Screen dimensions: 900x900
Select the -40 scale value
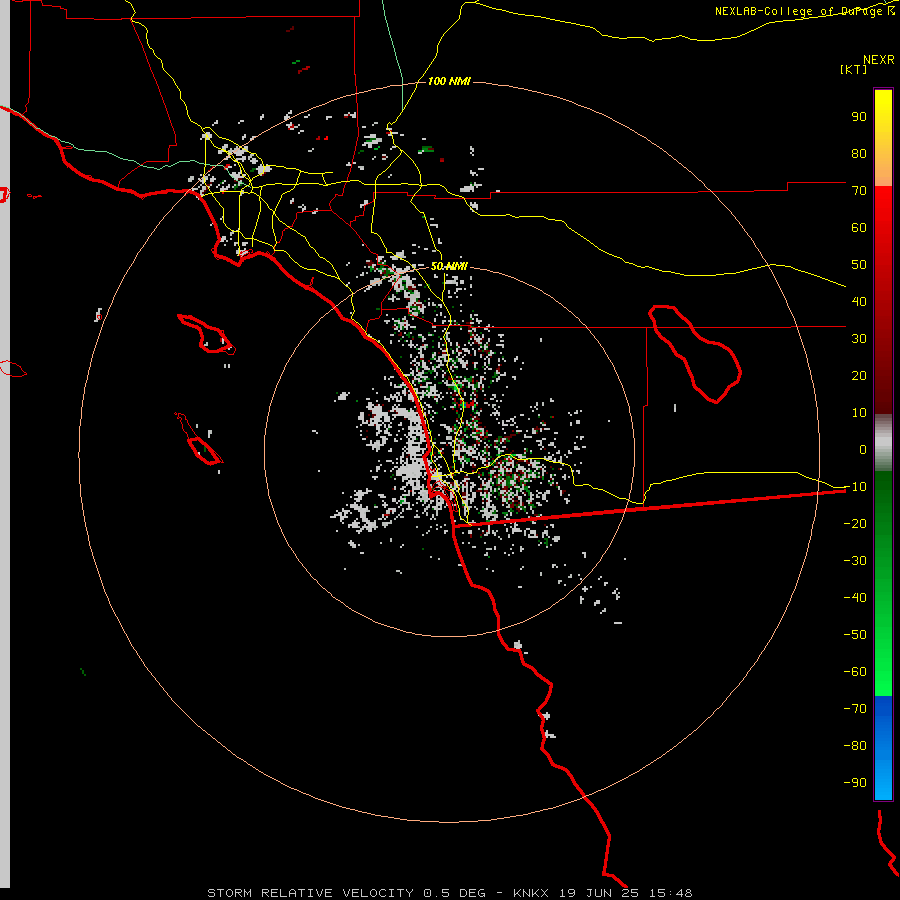point(855,598)
